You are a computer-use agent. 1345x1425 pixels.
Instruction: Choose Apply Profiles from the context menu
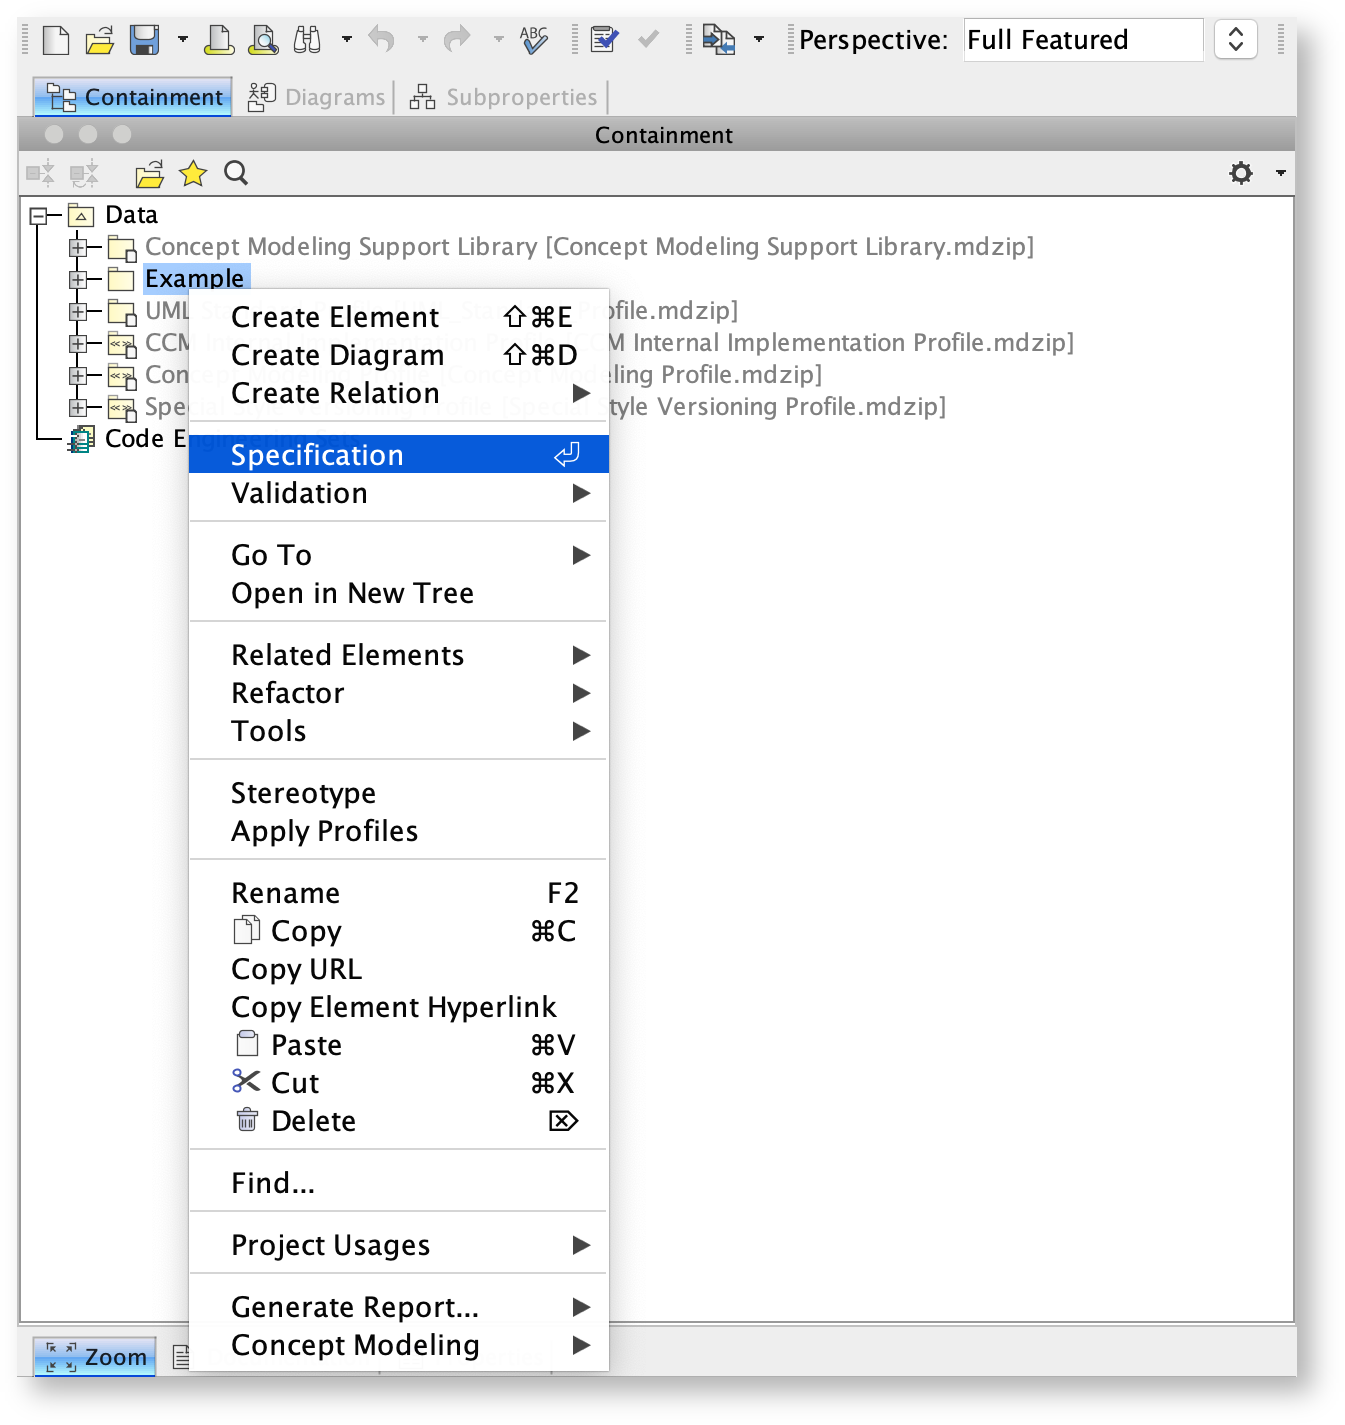[399, 831]
